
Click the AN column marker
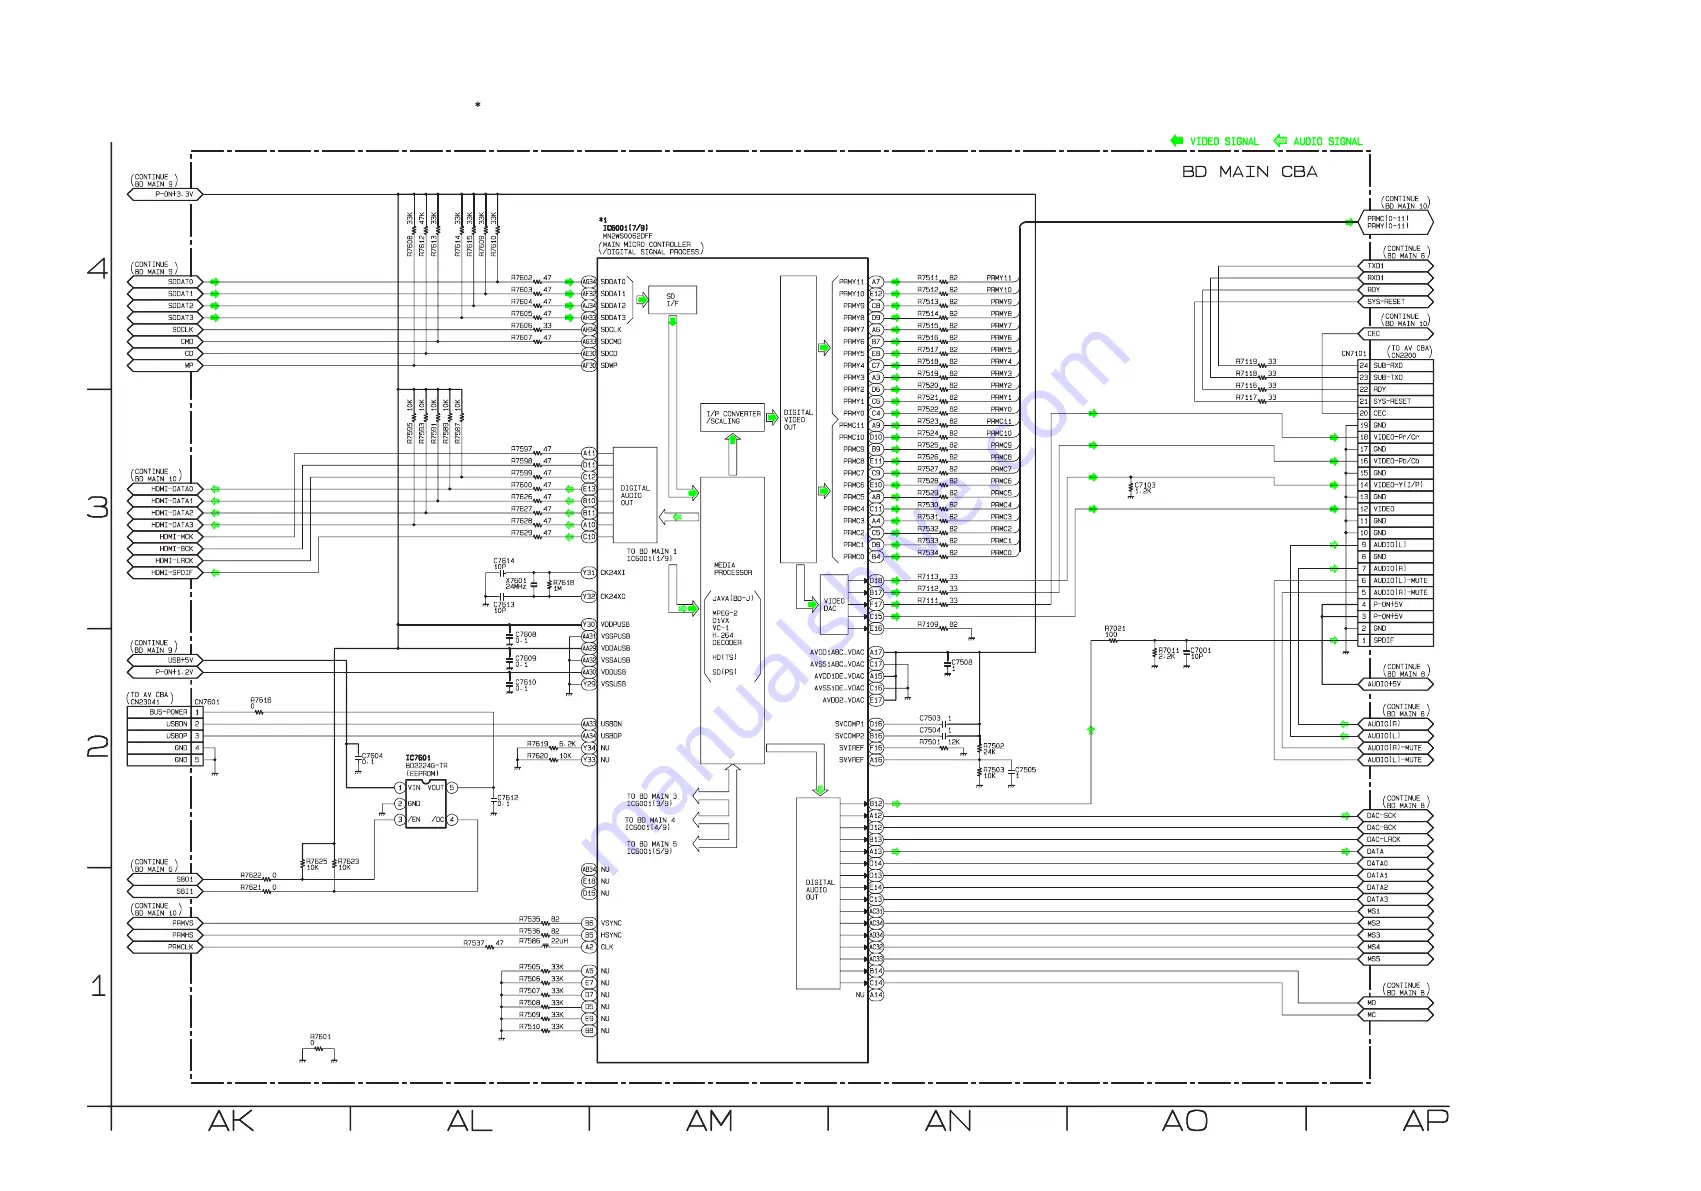[x=948, y=1121]
